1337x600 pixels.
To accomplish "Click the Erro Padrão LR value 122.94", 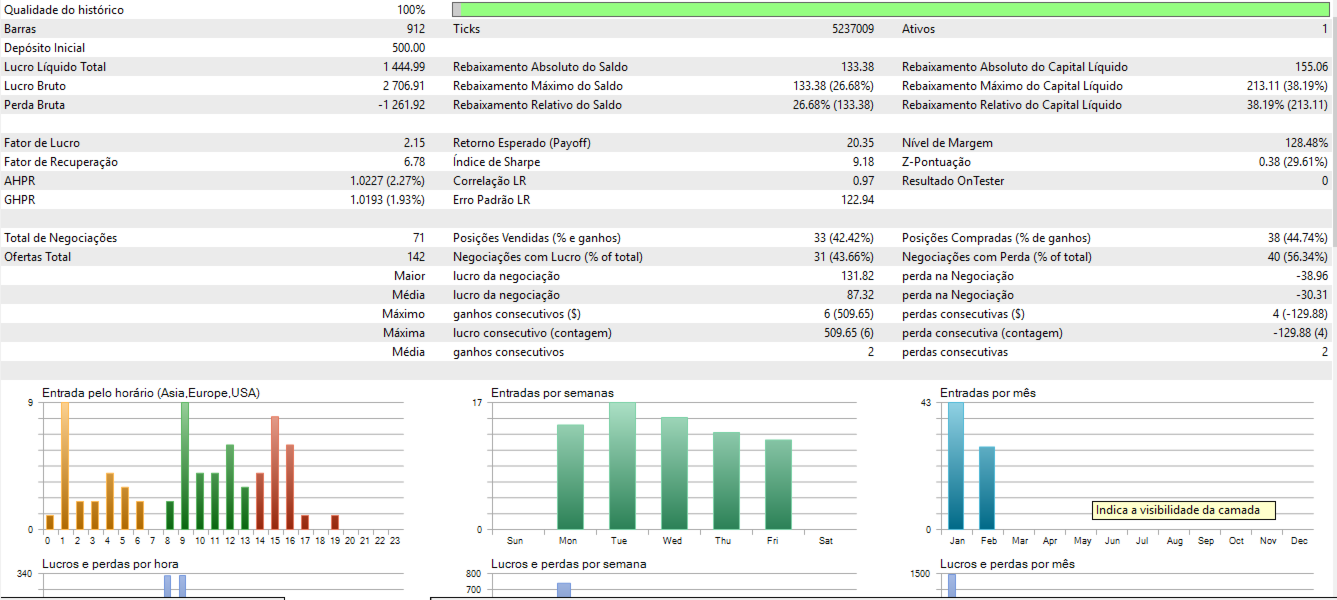I will pyautogui.click(x=858, y=200).
